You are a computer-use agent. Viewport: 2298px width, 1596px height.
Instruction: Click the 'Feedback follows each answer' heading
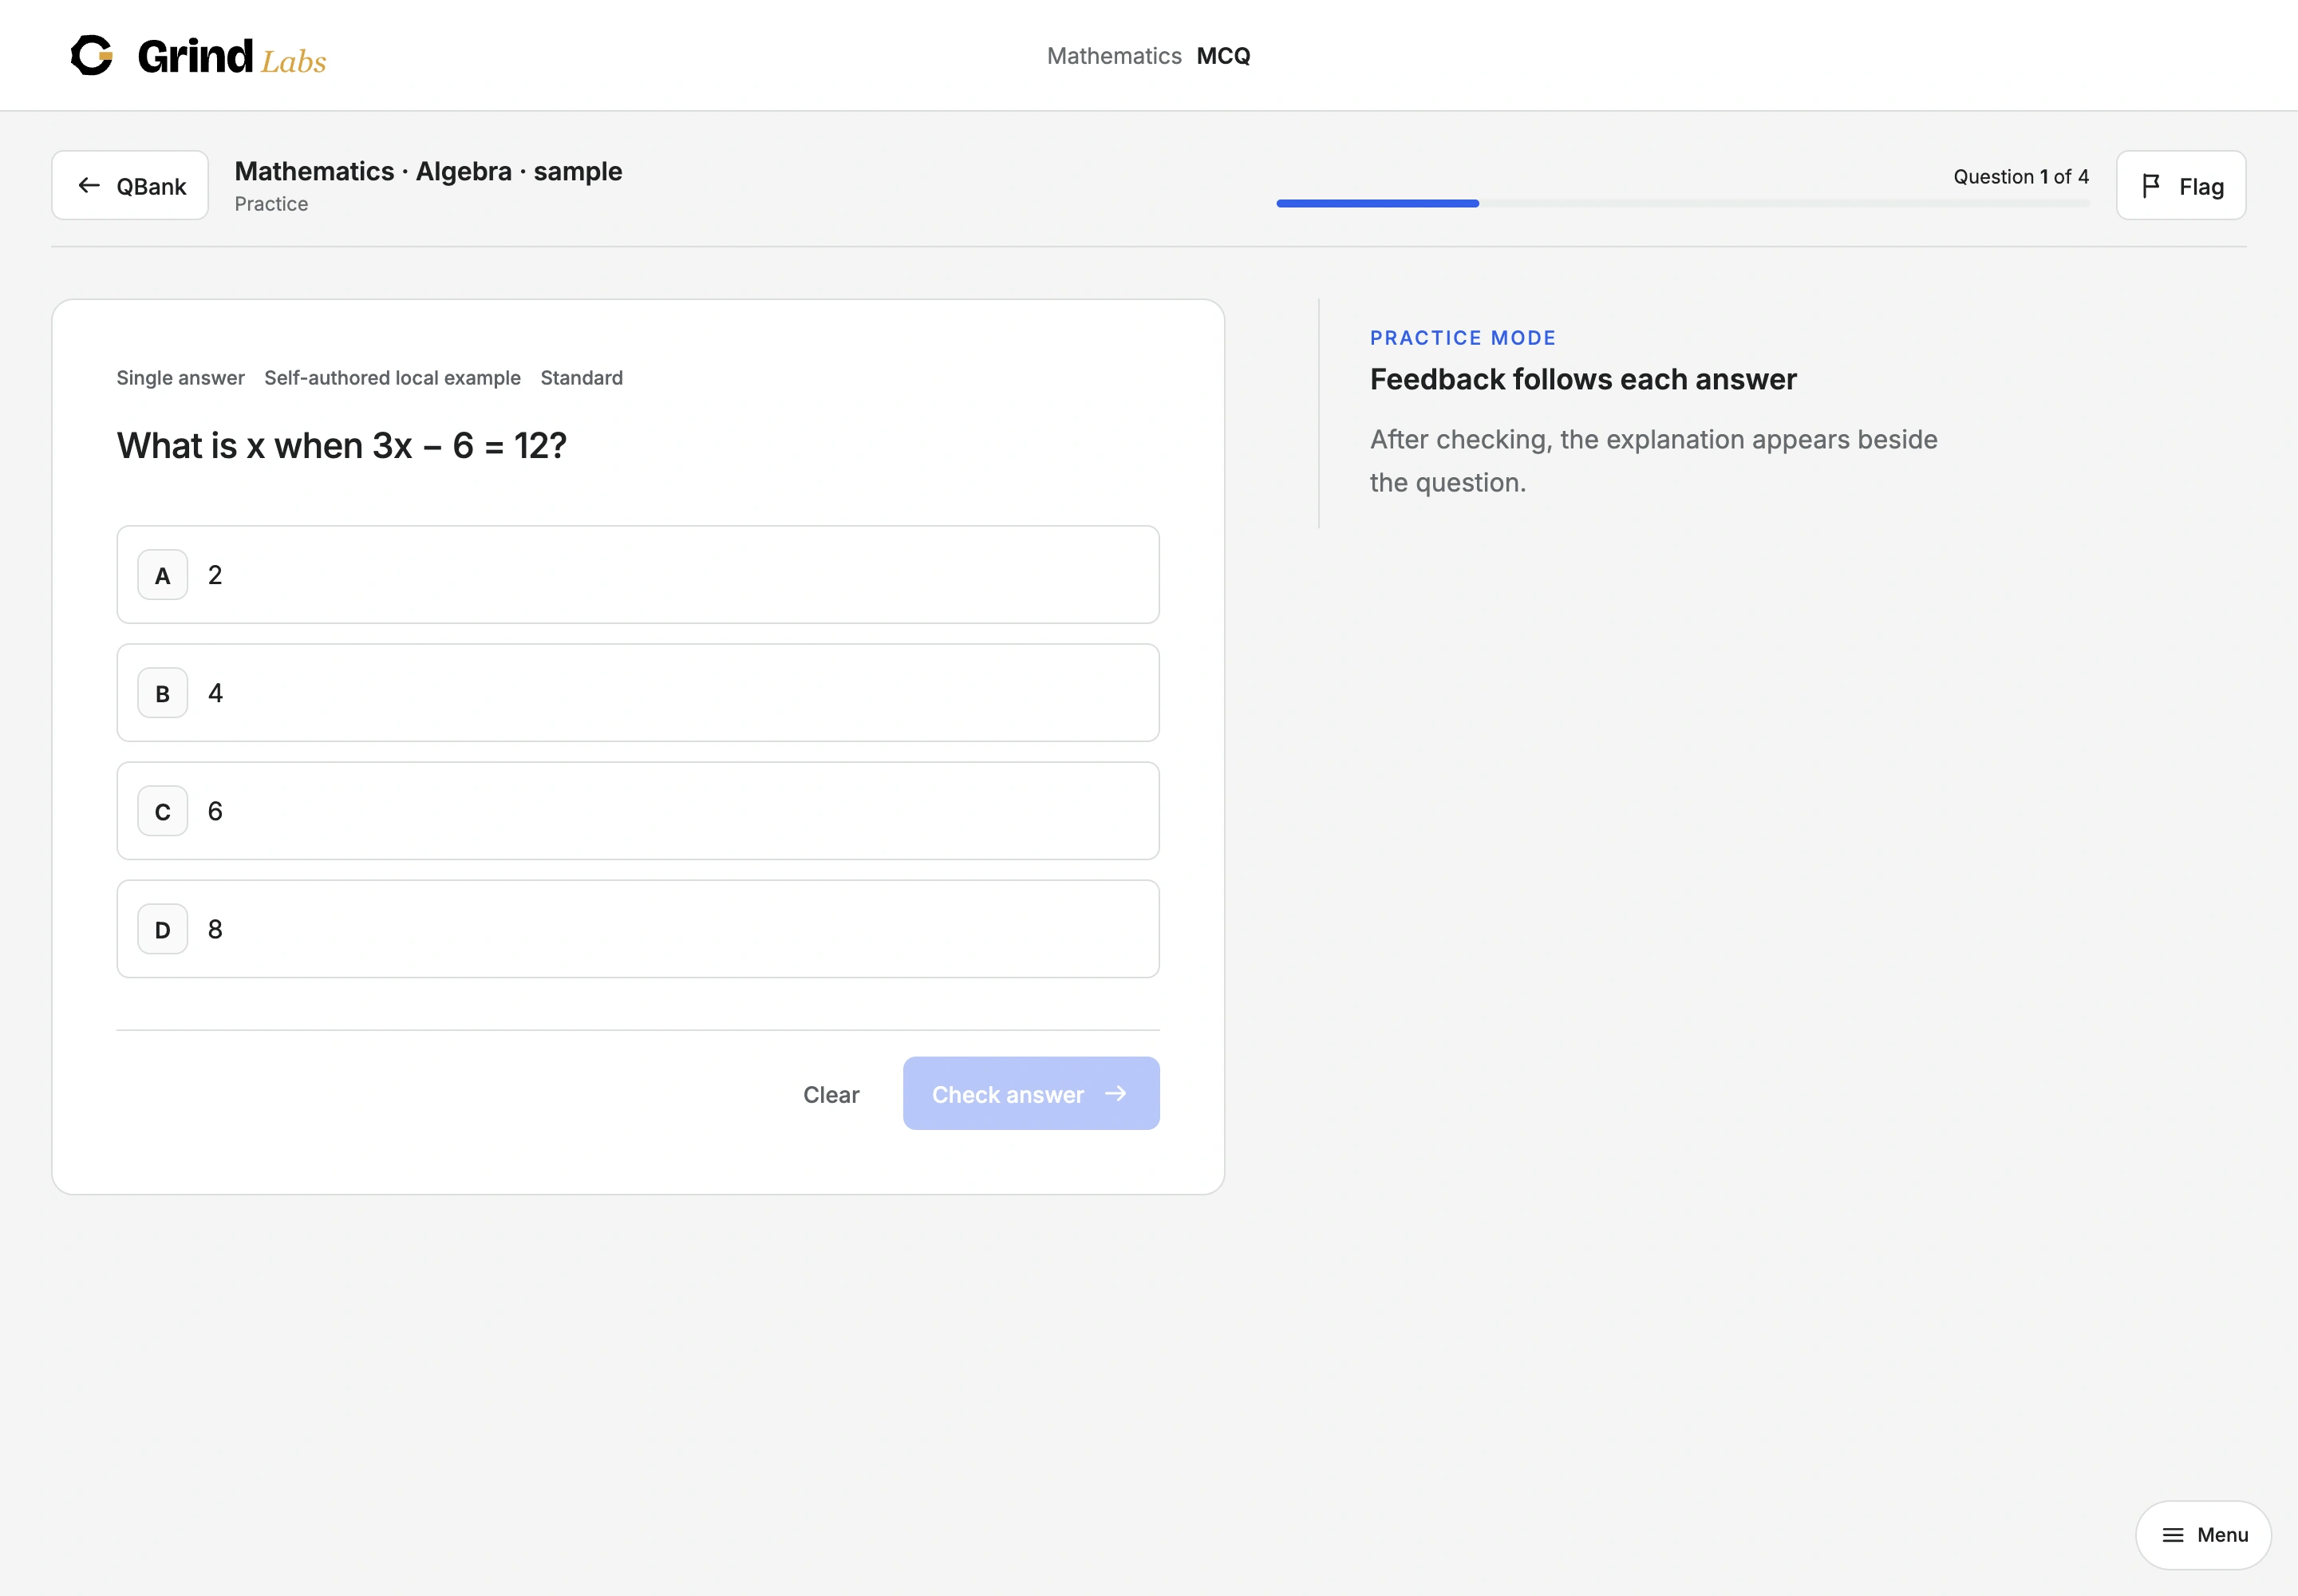point(1583,379)
